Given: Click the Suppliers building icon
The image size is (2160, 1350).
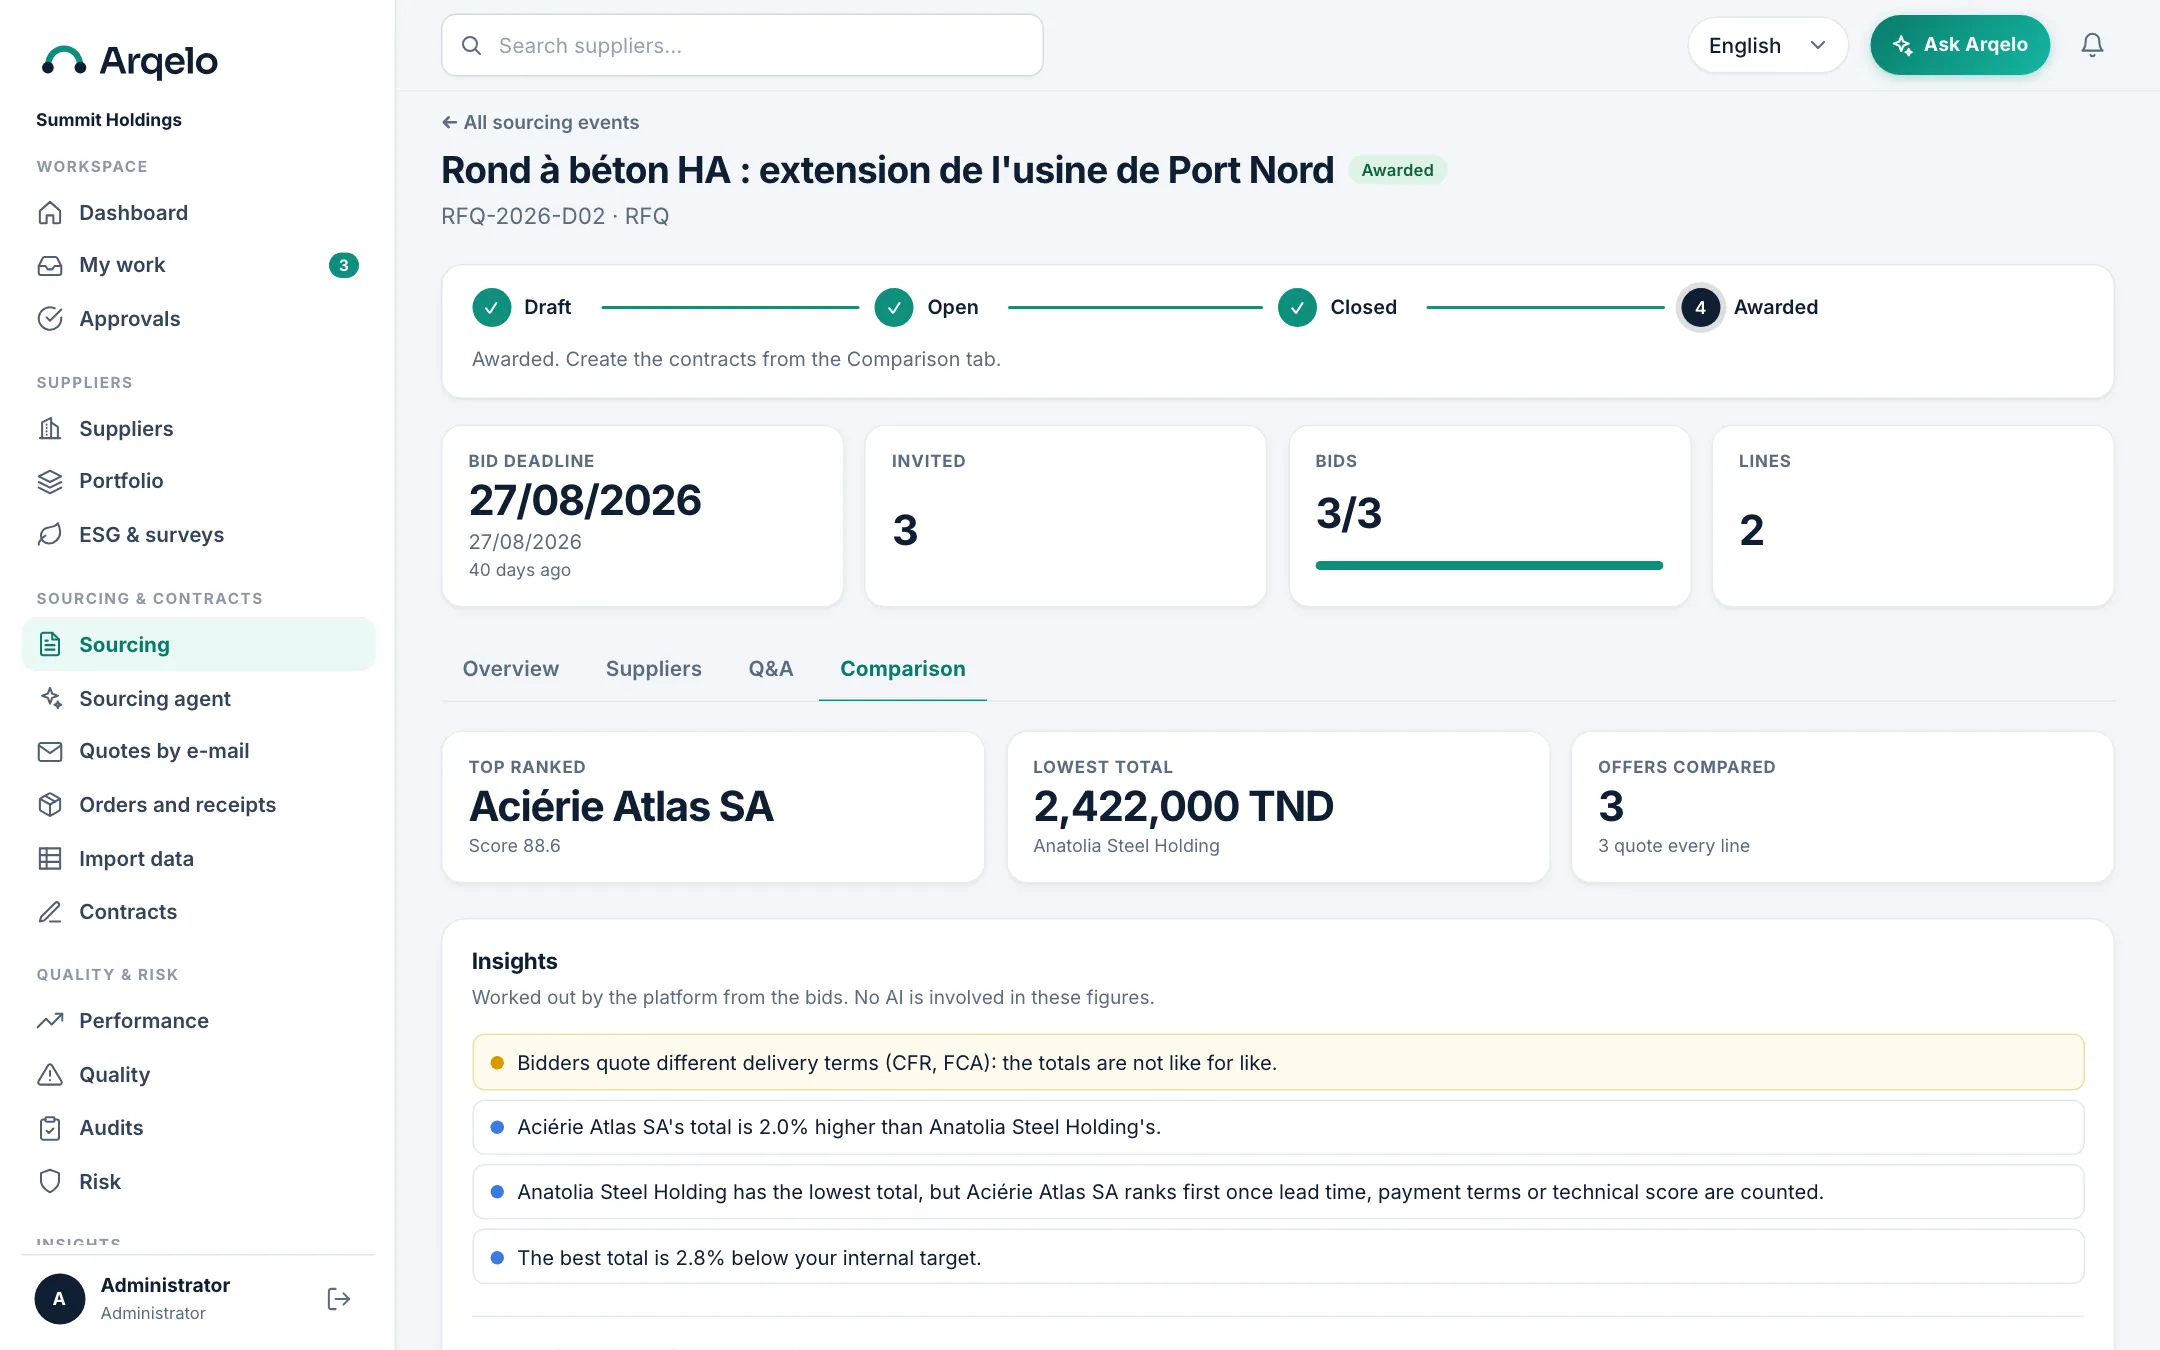Looking at the screenshot, I should pyautogui.click(x=50, y=429).
